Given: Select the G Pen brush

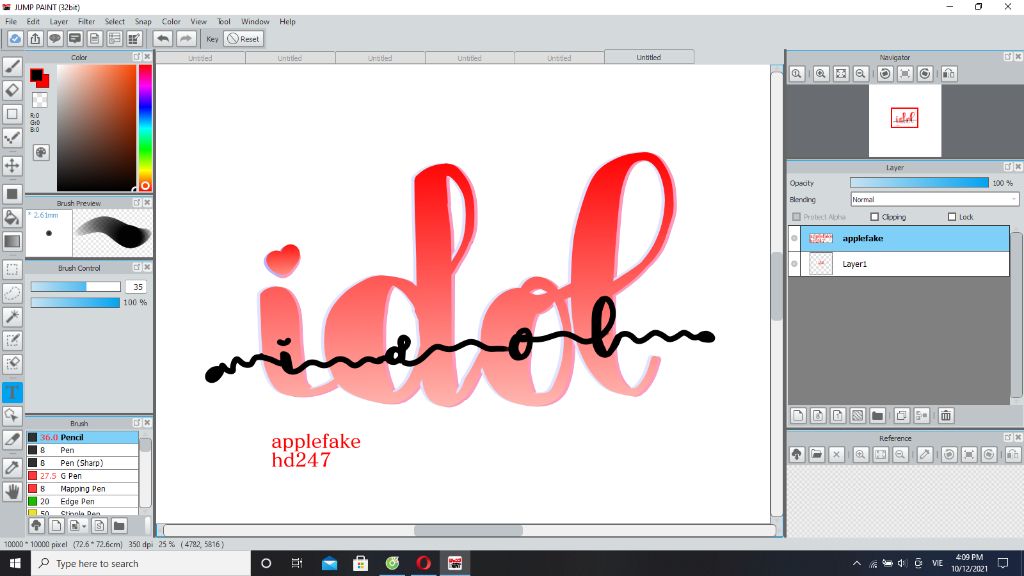Looking at the screenshot, I should [82, 475].
